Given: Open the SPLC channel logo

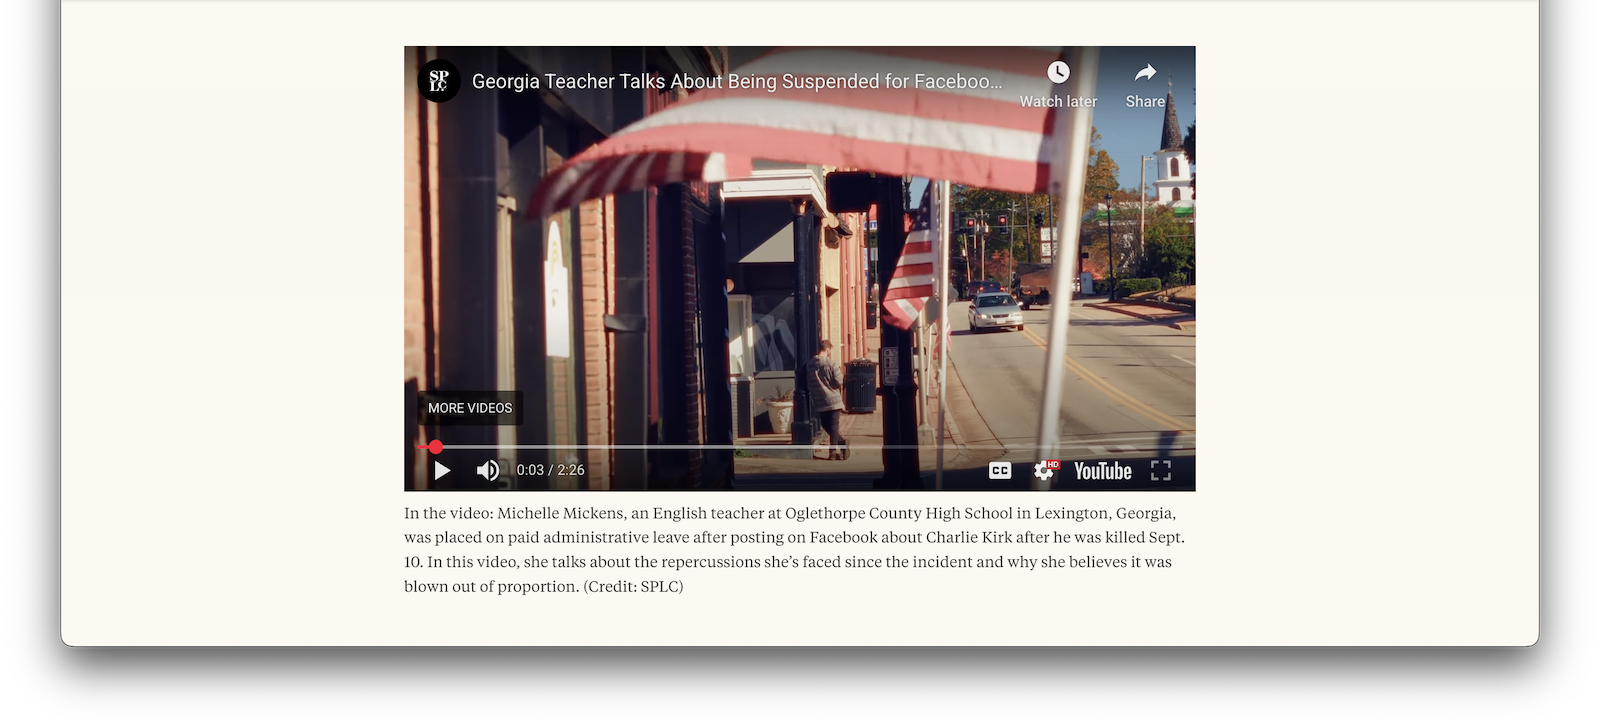Looking at the screenshot, I should [x=439, y=81].
